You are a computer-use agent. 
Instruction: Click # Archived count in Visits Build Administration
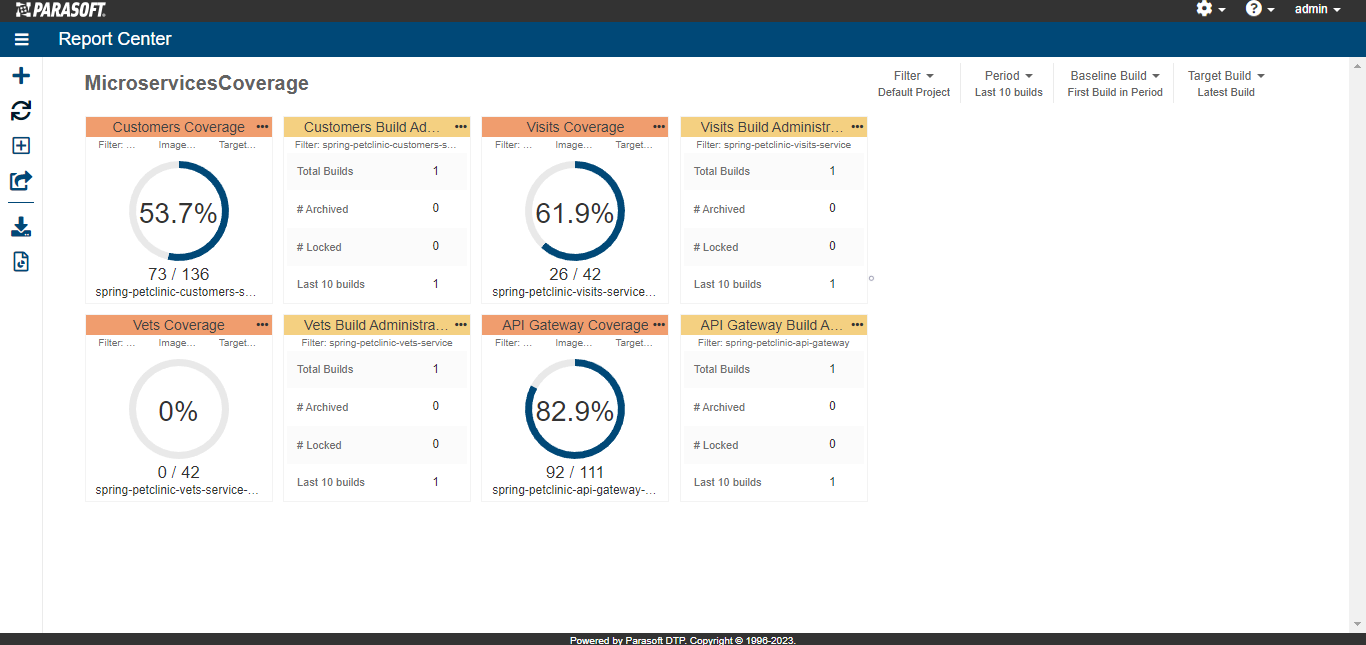(832, 208)
